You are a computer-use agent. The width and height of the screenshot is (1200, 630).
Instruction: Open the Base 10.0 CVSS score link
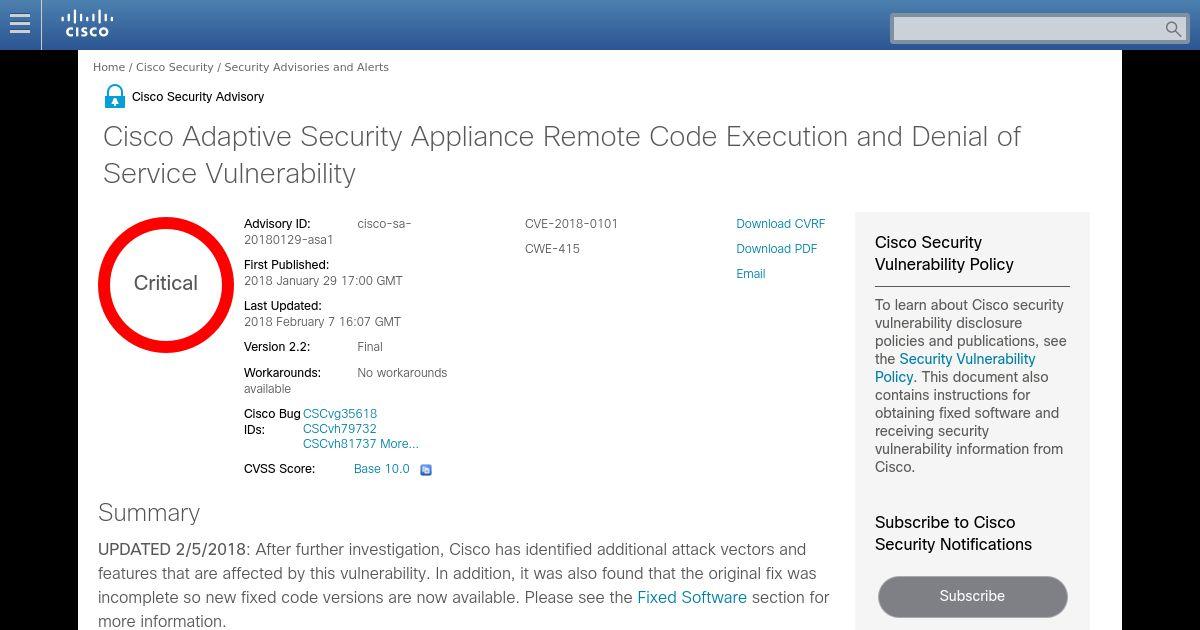tap(382, 469)
